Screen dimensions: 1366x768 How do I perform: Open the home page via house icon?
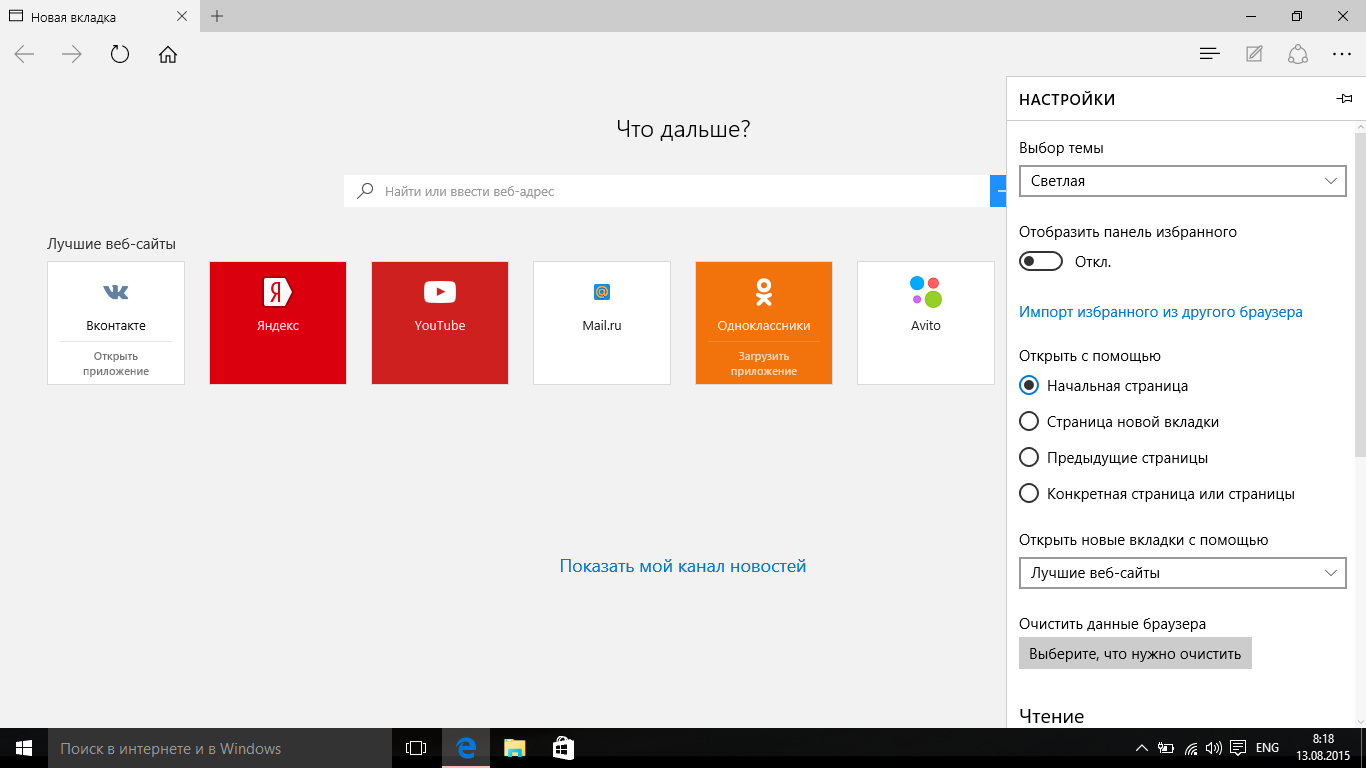coord(168,54)
